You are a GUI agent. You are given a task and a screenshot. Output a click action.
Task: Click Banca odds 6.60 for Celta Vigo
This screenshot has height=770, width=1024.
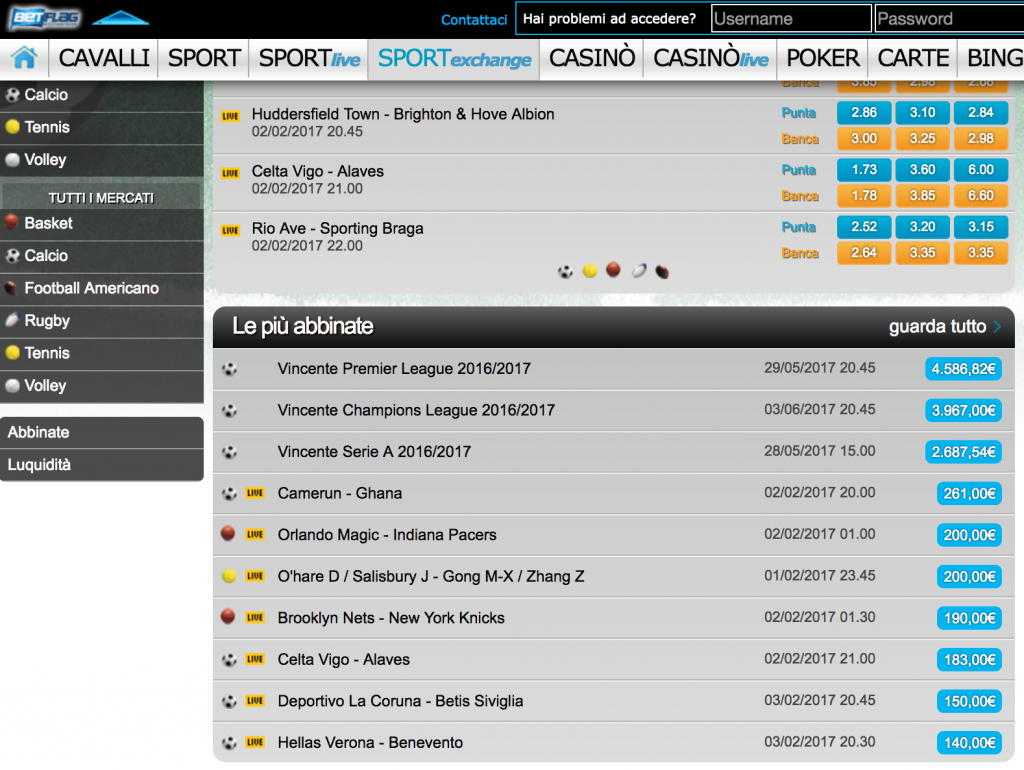click(x=981, y=196)
